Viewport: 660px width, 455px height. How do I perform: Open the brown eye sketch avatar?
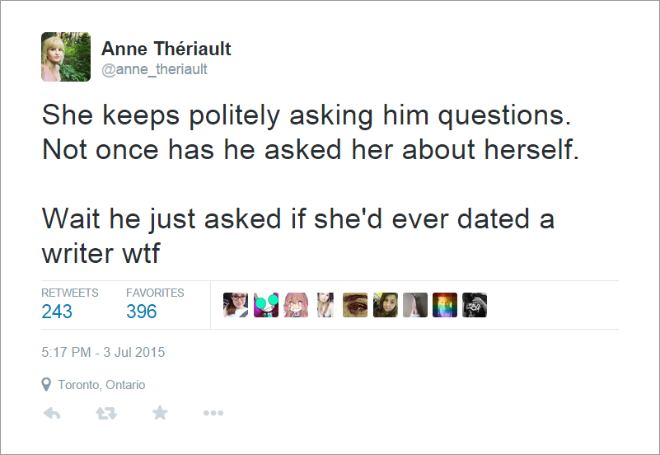coord(355,305)
